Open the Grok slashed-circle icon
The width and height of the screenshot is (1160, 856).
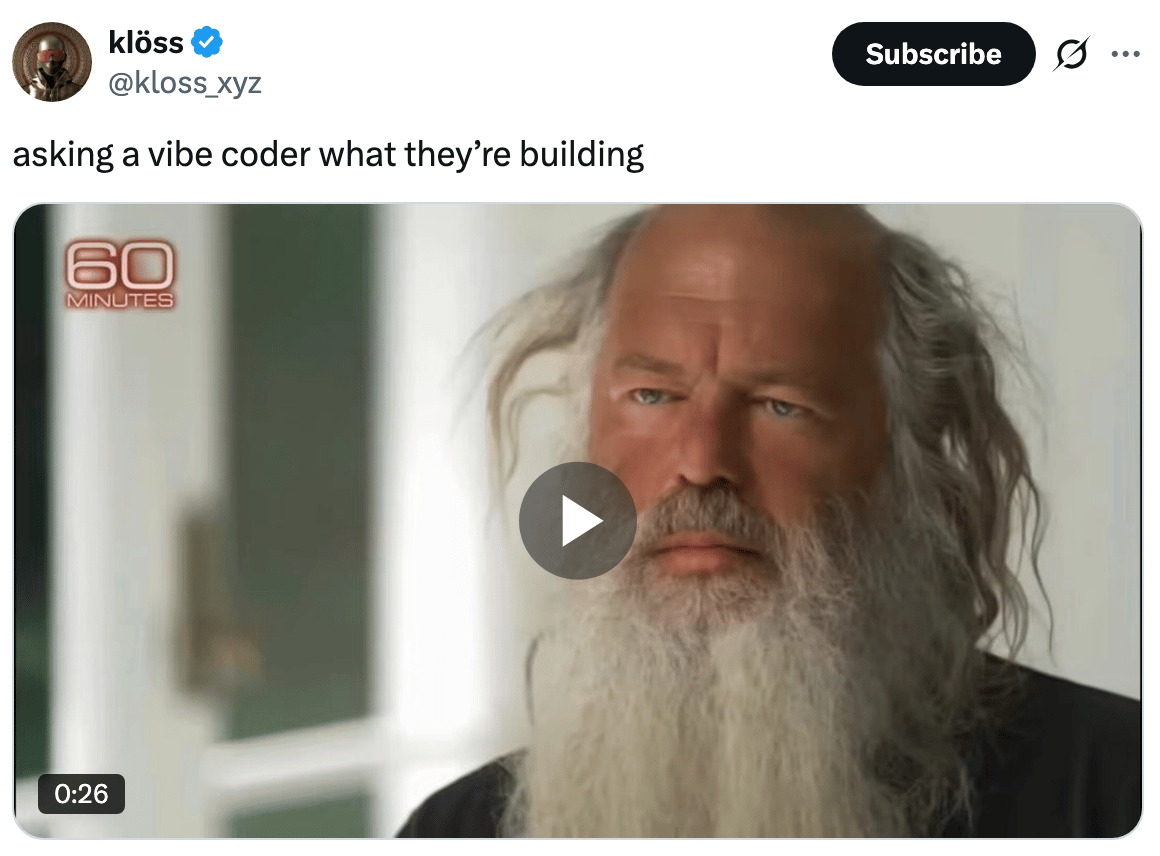pyautogui.click(x=1071, y=54)
